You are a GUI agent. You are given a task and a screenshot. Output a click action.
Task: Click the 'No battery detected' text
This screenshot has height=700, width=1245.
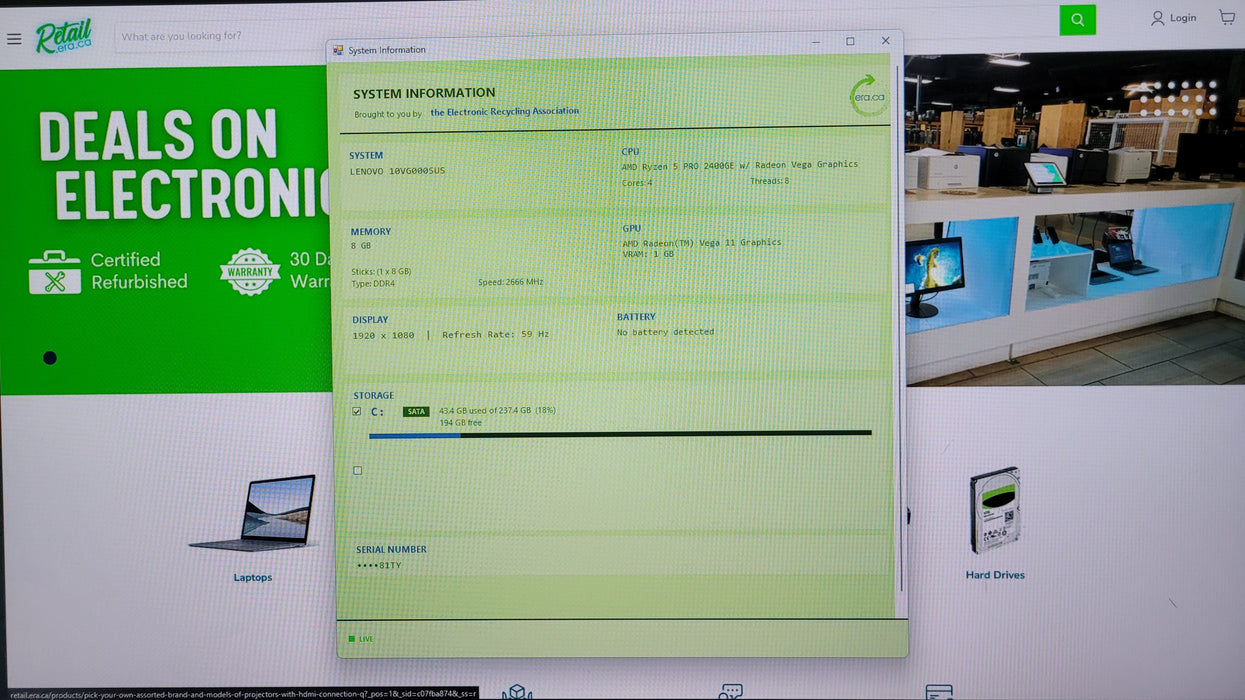click(665, 332)
